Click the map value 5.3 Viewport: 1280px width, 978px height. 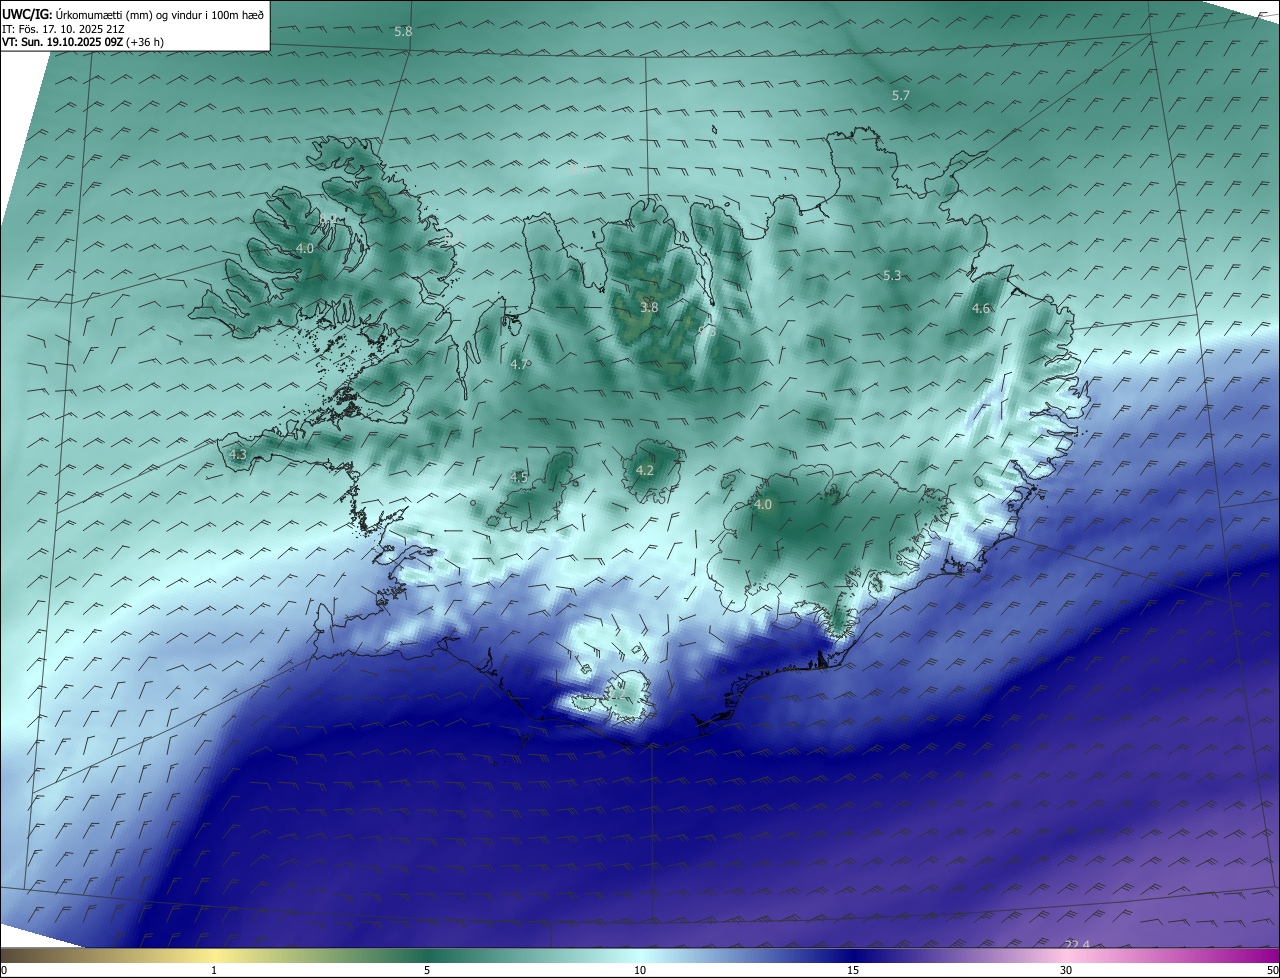(x=893, y=276)
